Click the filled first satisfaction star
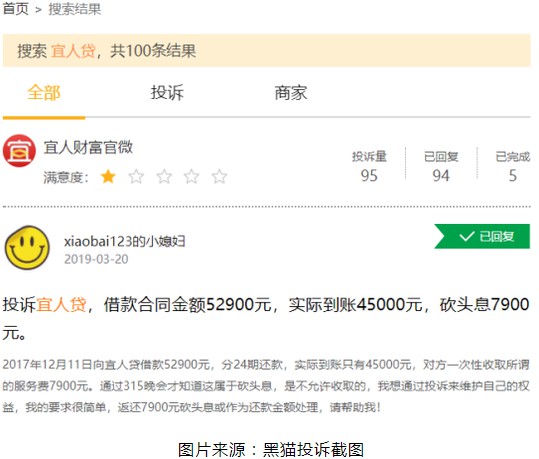 click(x=108, y=177)
